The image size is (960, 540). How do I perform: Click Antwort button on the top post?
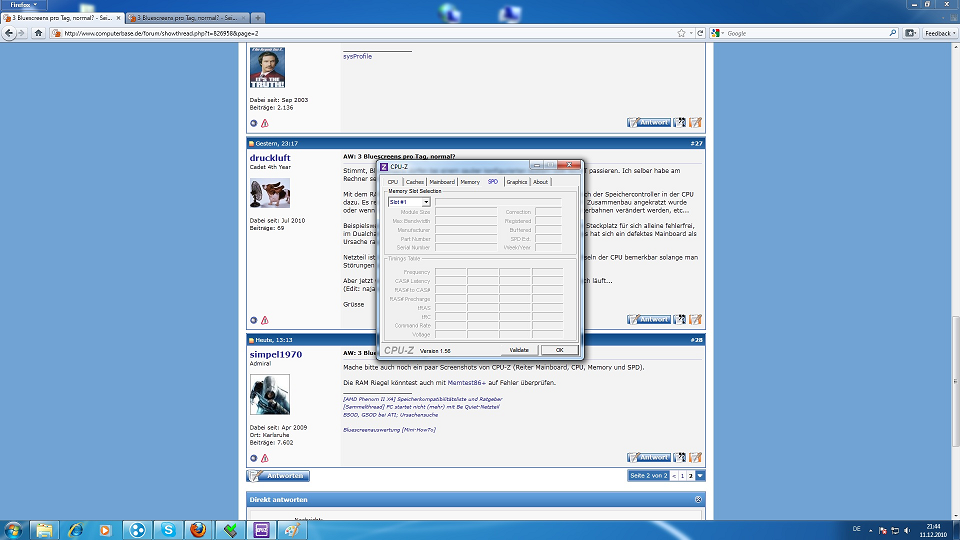pos(648,122)
